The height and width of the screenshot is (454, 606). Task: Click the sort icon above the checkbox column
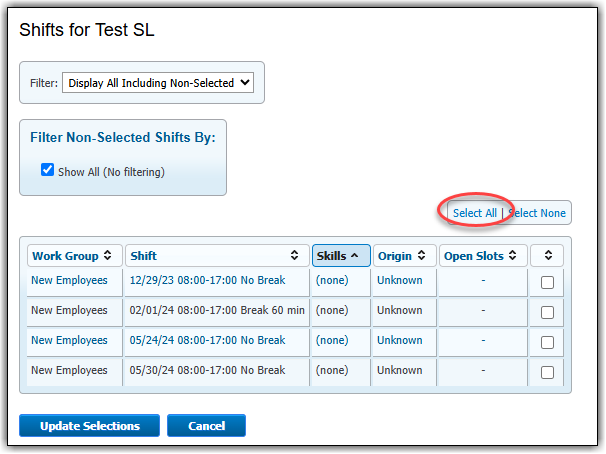(x=547, y=256)
